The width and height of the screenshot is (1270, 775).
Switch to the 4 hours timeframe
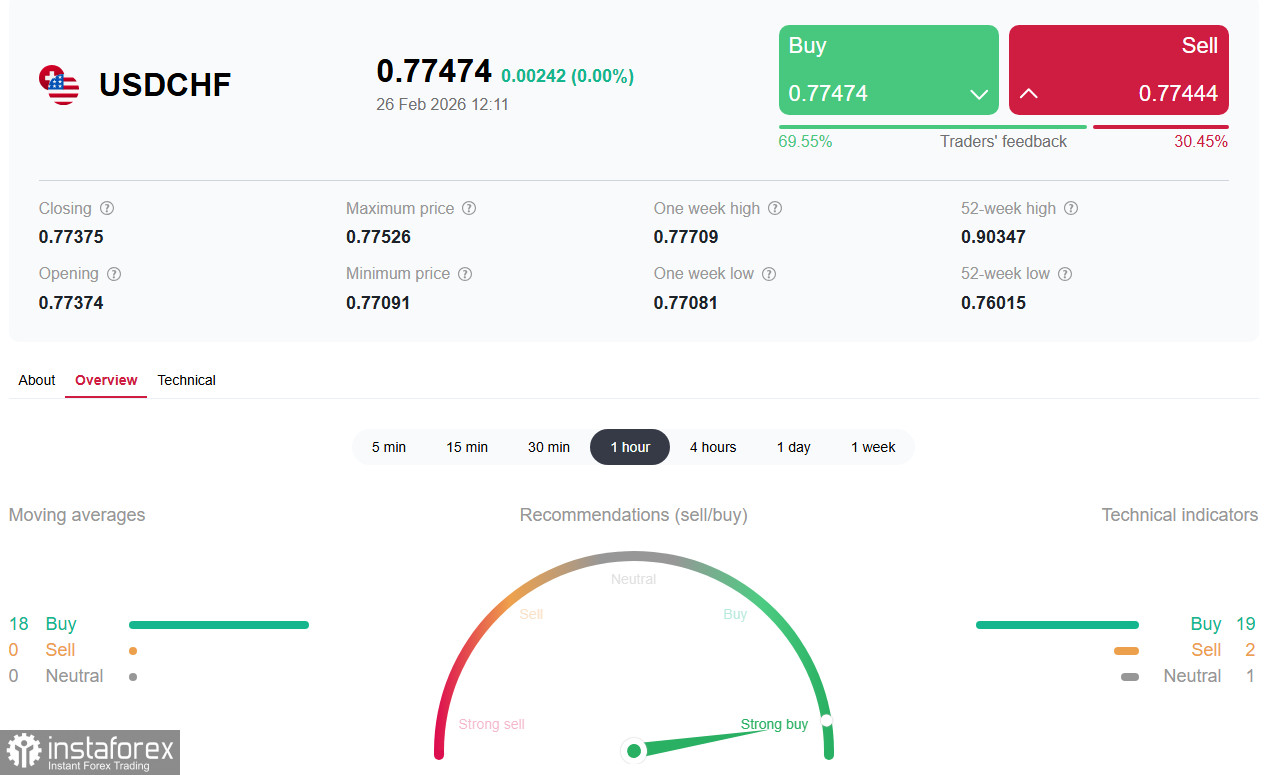pyautogui.click(x=713, y=447)
